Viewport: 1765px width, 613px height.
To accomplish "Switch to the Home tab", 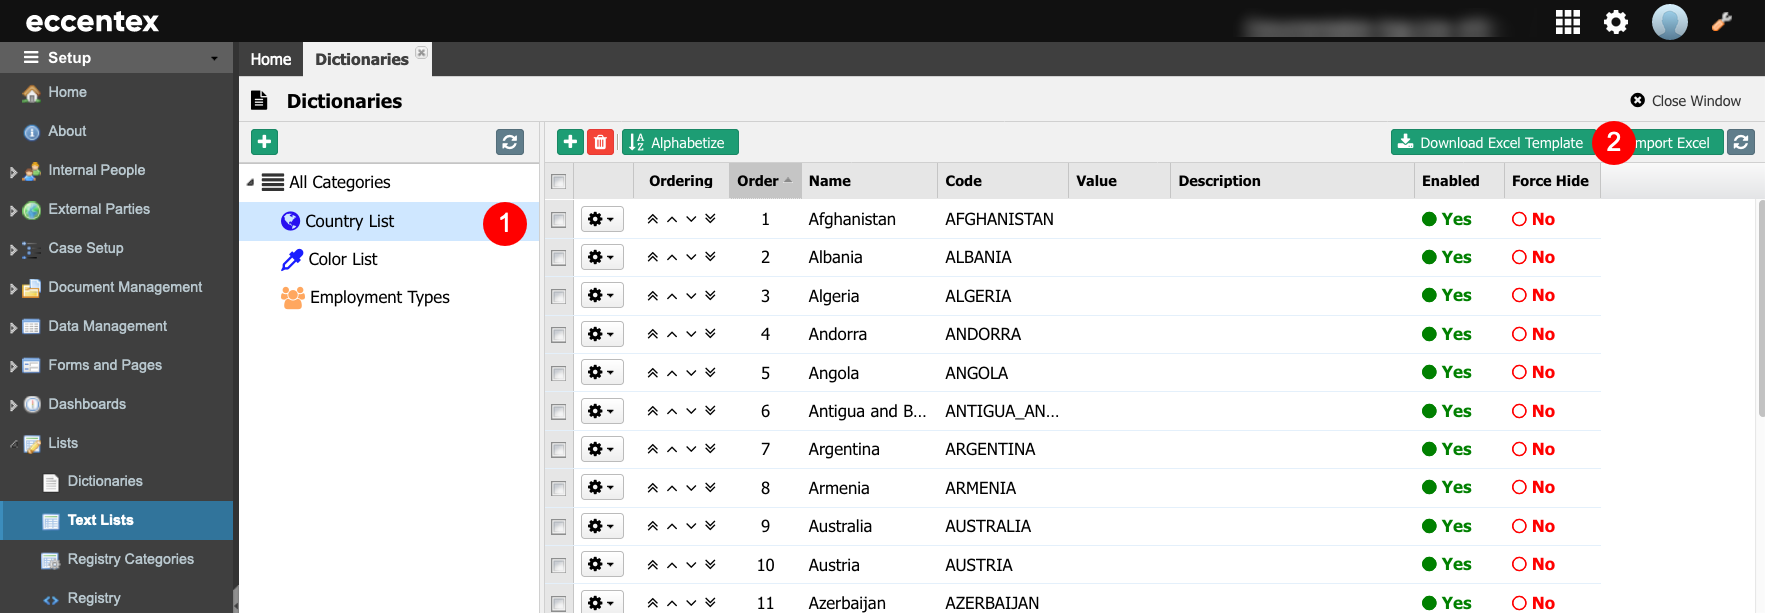I will (x=270, y=59).
